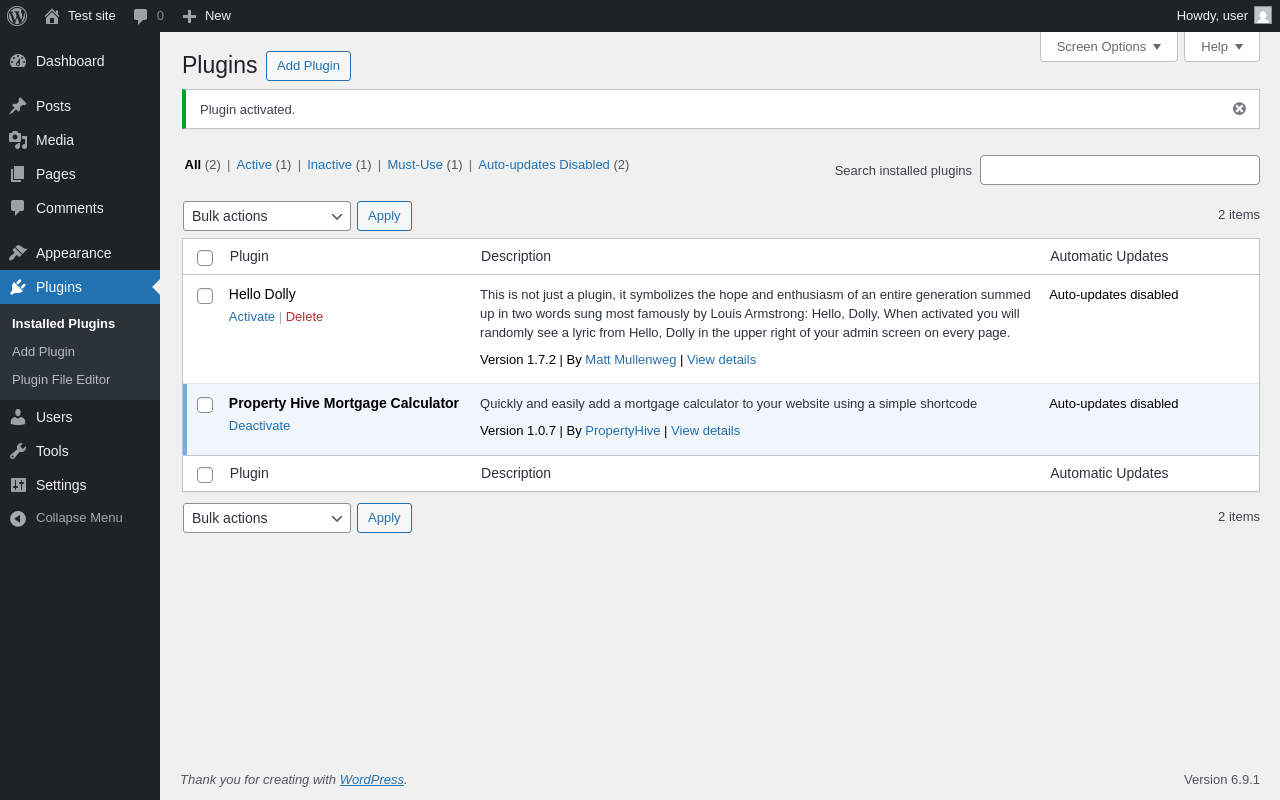Image resolution: width=1280 pixels, height=800 pixels.
Task: Click the Appearance paintbrush icon
Action: (18, 253)
